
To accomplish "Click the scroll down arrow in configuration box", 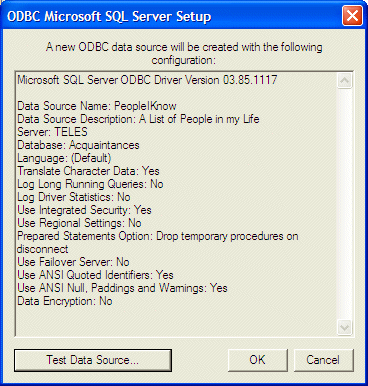I will click(x=344, y=327).
